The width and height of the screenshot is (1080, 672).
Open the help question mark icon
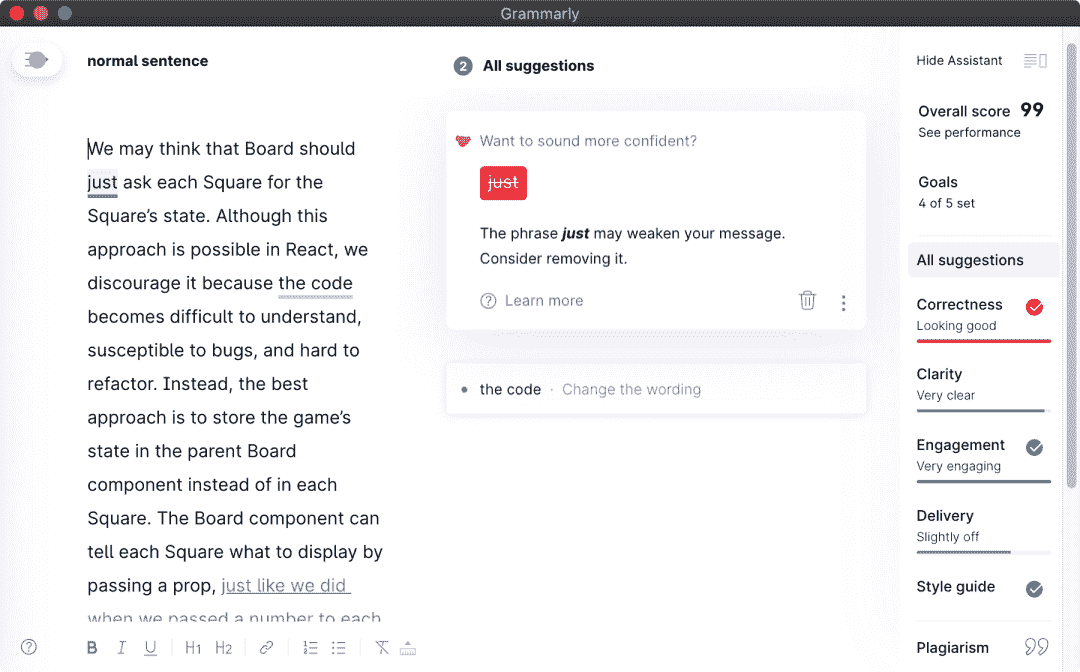[x=29, y=647]
